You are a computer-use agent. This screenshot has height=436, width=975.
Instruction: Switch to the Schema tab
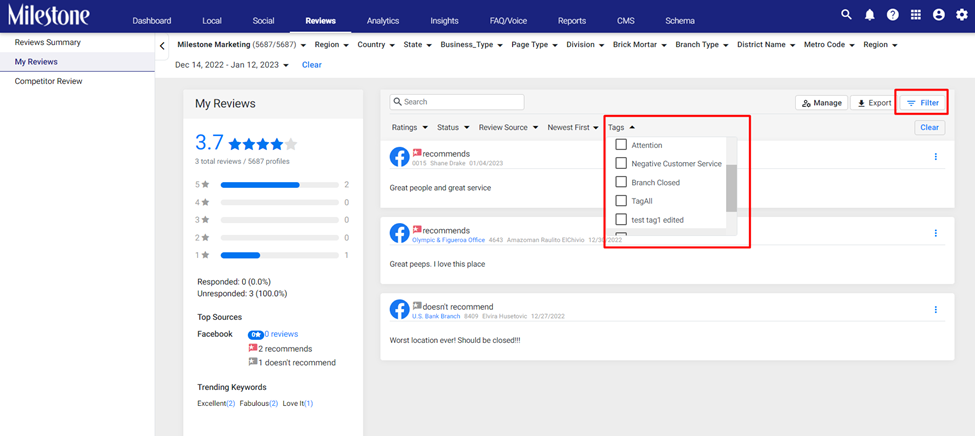coord(680,21)
